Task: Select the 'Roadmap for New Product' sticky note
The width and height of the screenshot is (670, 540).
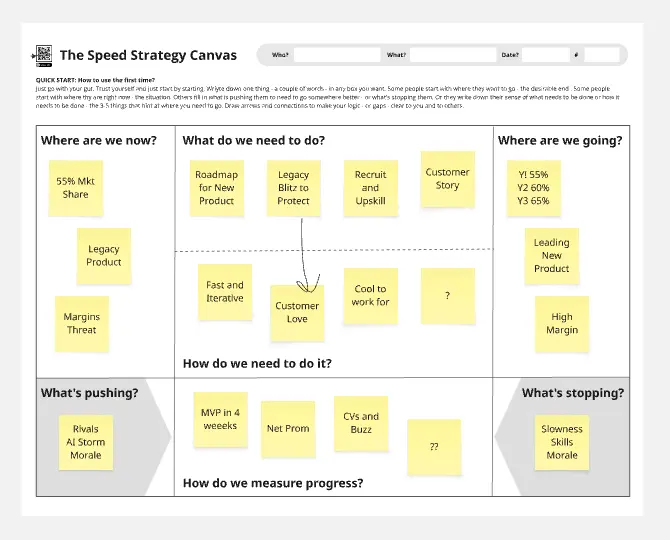Action: coord(216,188)
